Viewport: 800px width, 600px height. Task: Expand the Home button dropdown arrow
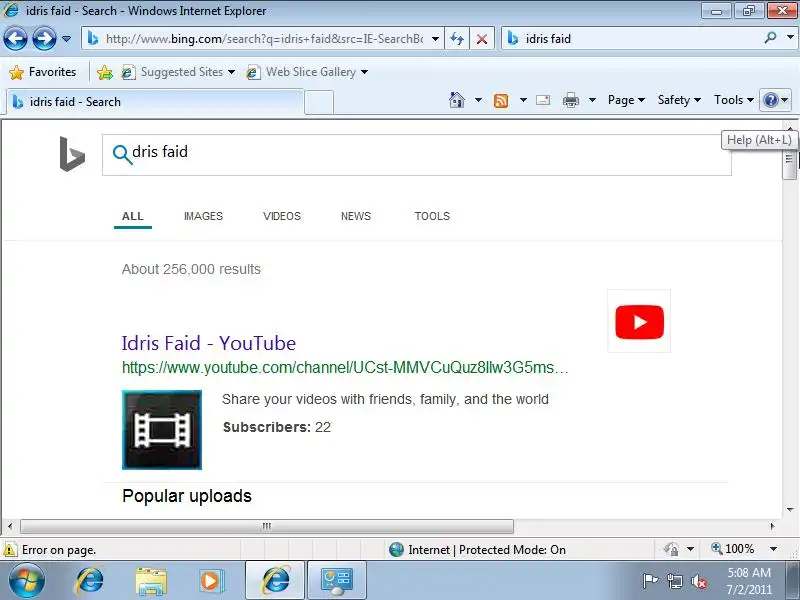click(x=478, y=100)
